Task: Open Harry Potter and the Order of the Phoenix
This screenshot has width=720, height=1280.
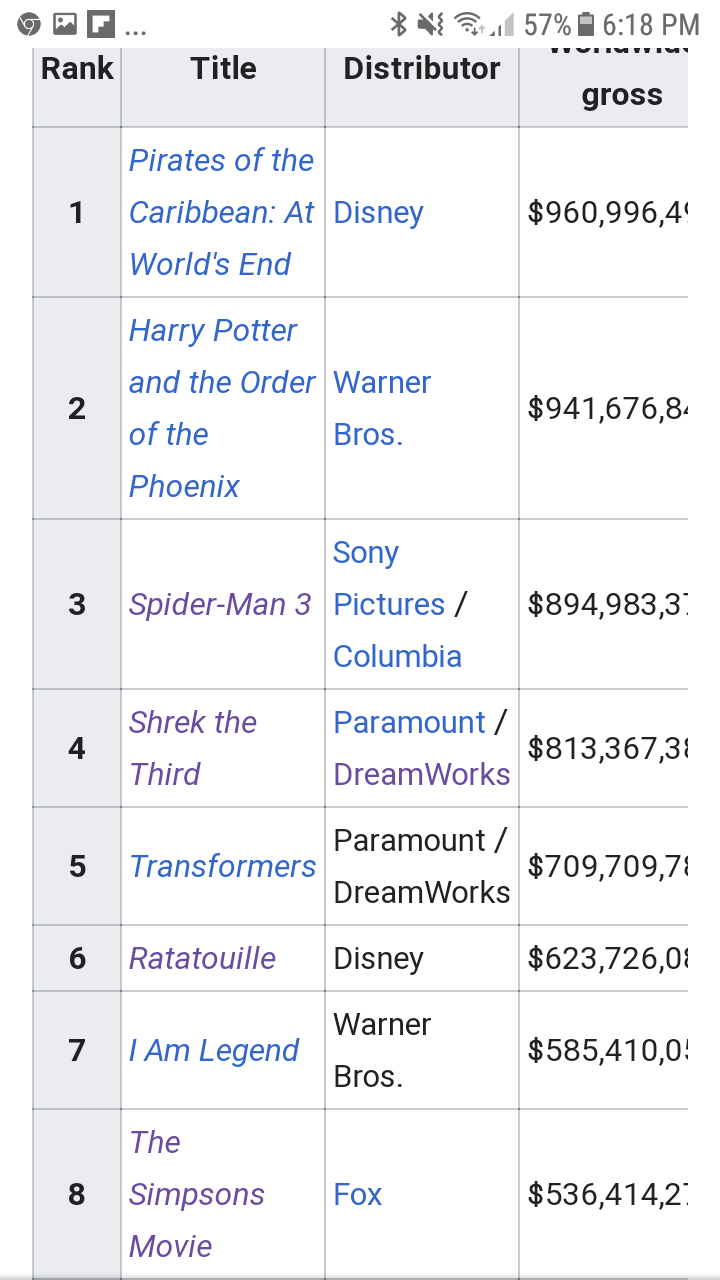Action: click(x=221, y=408)
